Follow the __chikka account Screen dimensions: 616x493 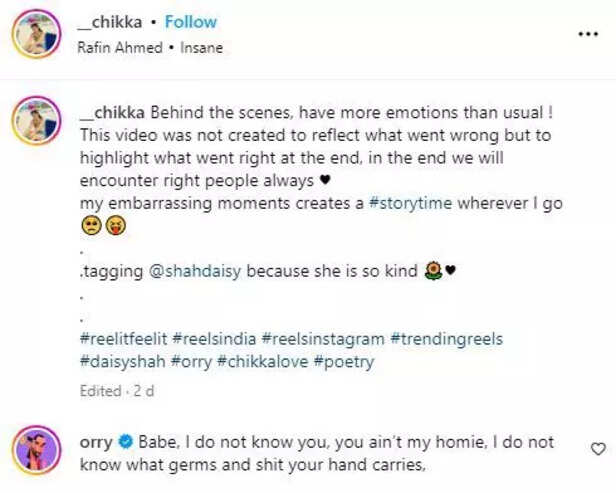190,22
